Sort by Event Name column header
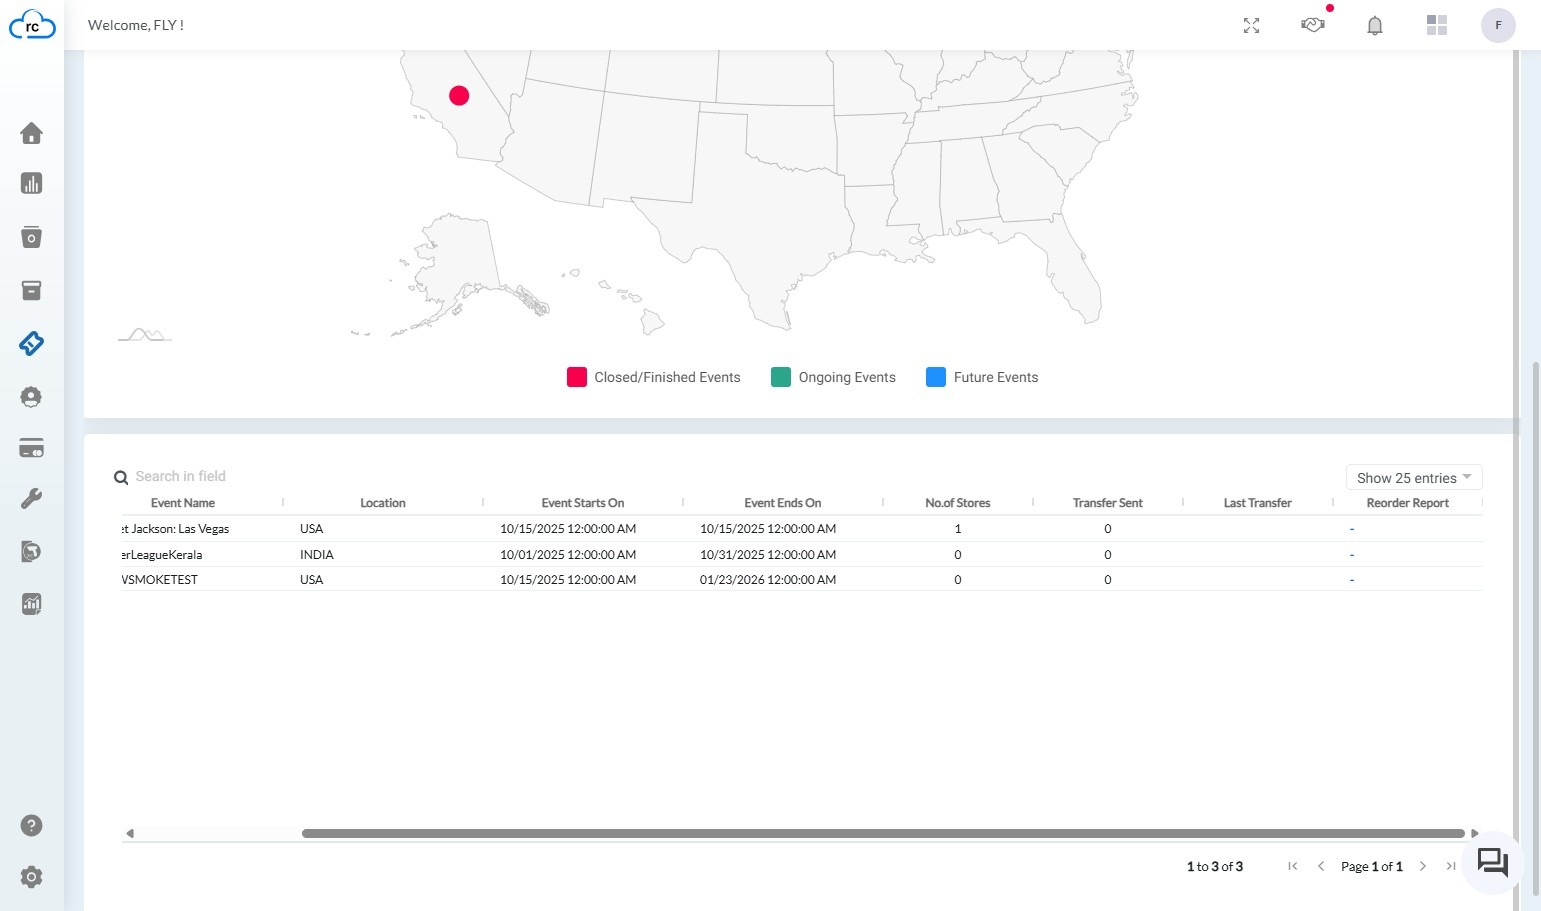This screenshot has height=911, width=1541. pos(183,503)
